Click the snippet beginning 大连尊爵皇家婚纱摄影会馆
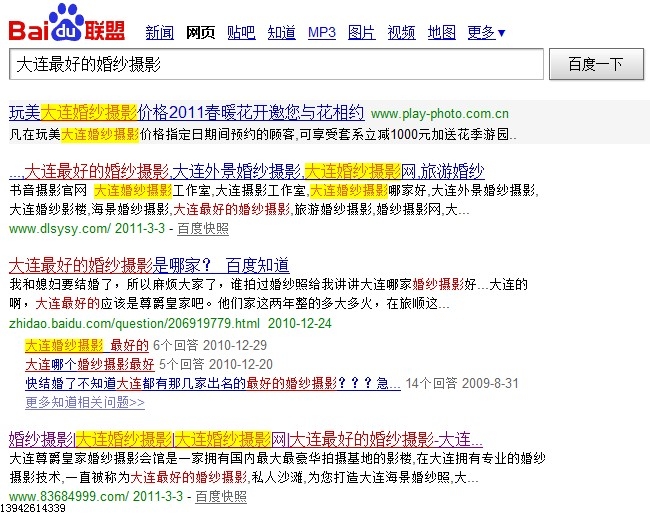 [277, 468]
